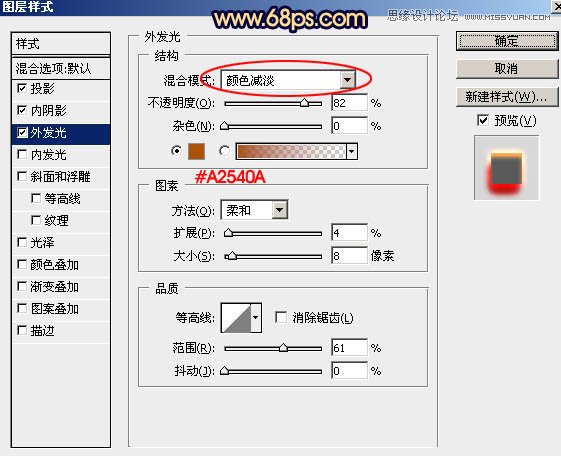Click the 抖动 slider handle
The width and height of the screenshot is (561, 456).
coord(225,371)
